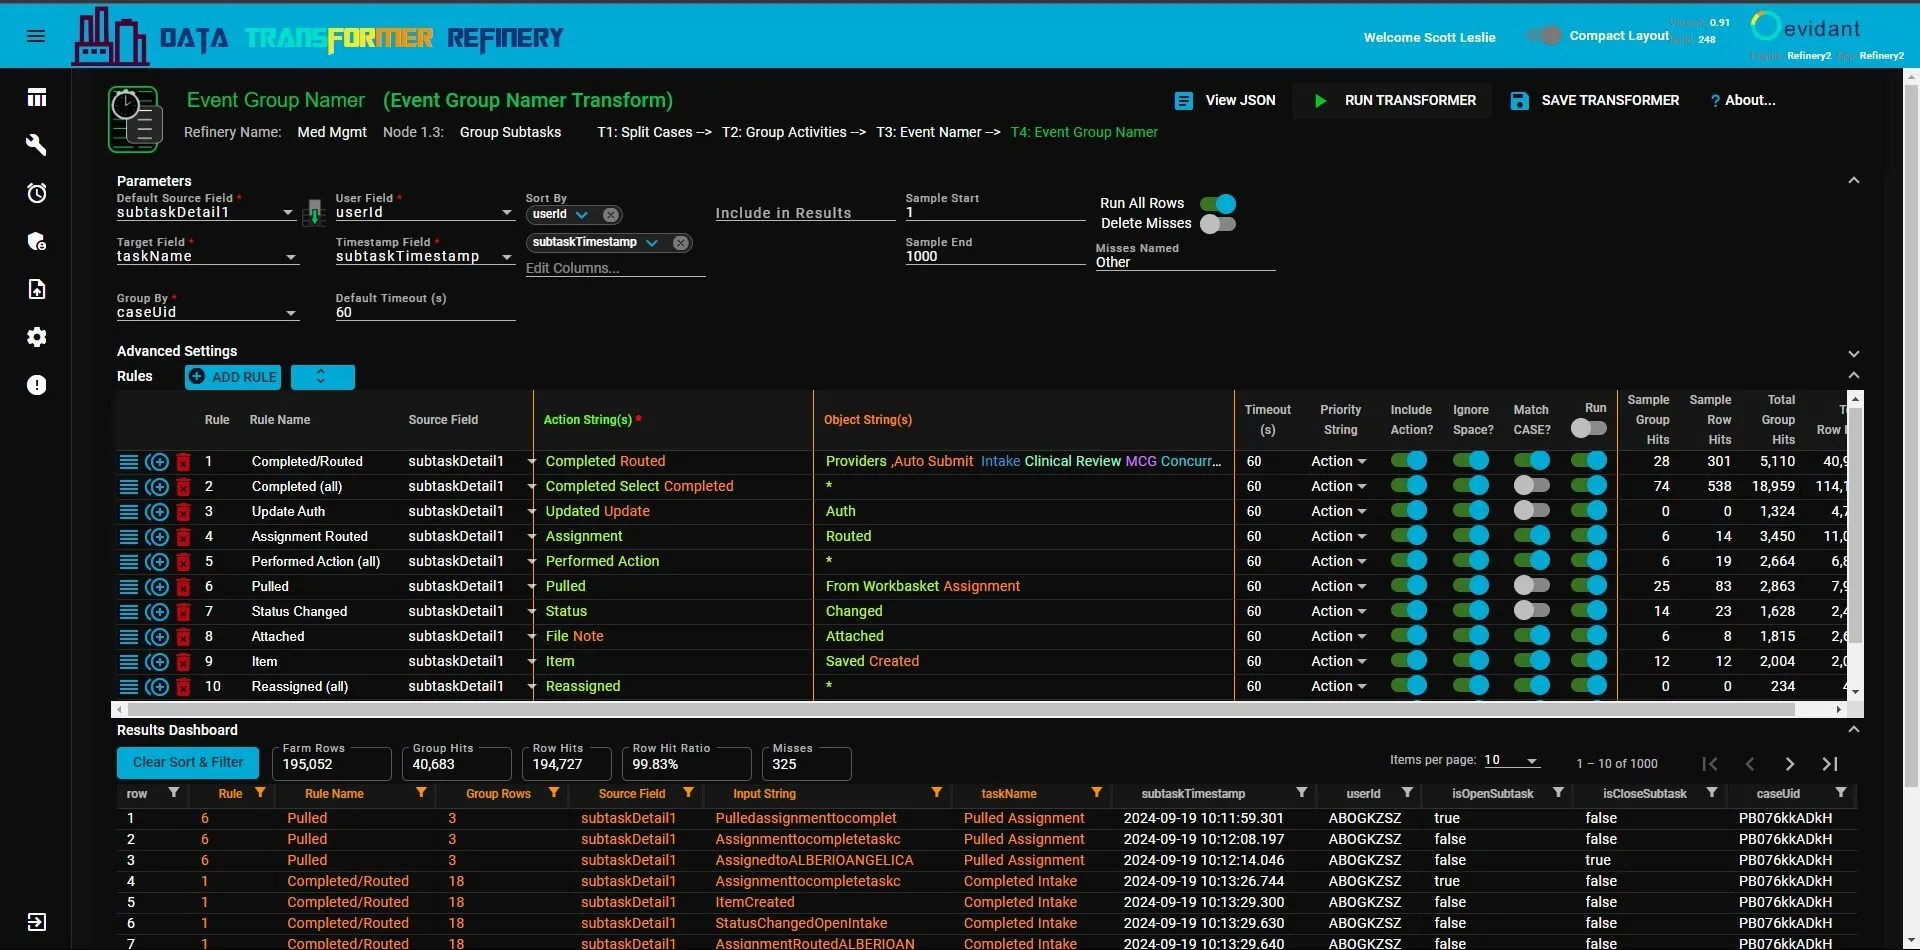The height and width of the screenshot is (950, 1920).
Task: Click the RUN TRANSFORMER button
Action: click(1395, 101)
